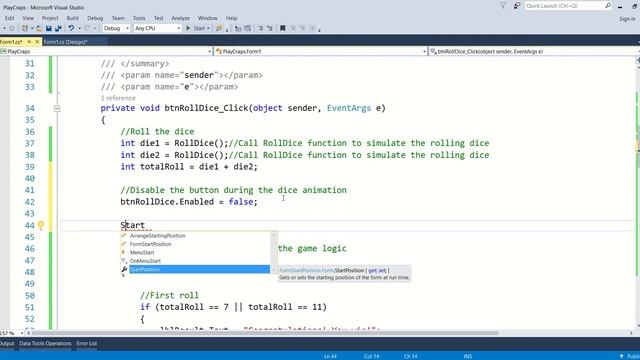The width and height of the screenshot is (640, 360).
Task: Open the Edit menu
Action: [9, 18]
